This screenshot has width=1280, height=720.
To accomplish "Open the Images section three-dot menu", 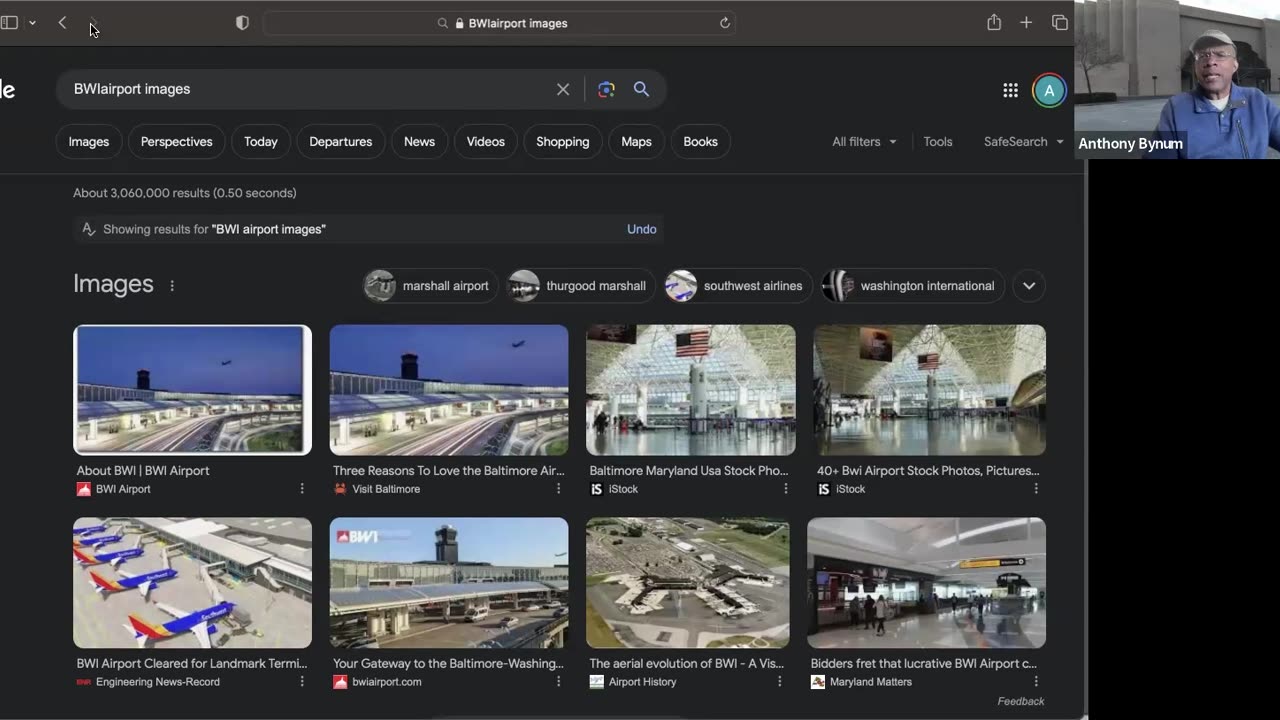I will [172, 285].
